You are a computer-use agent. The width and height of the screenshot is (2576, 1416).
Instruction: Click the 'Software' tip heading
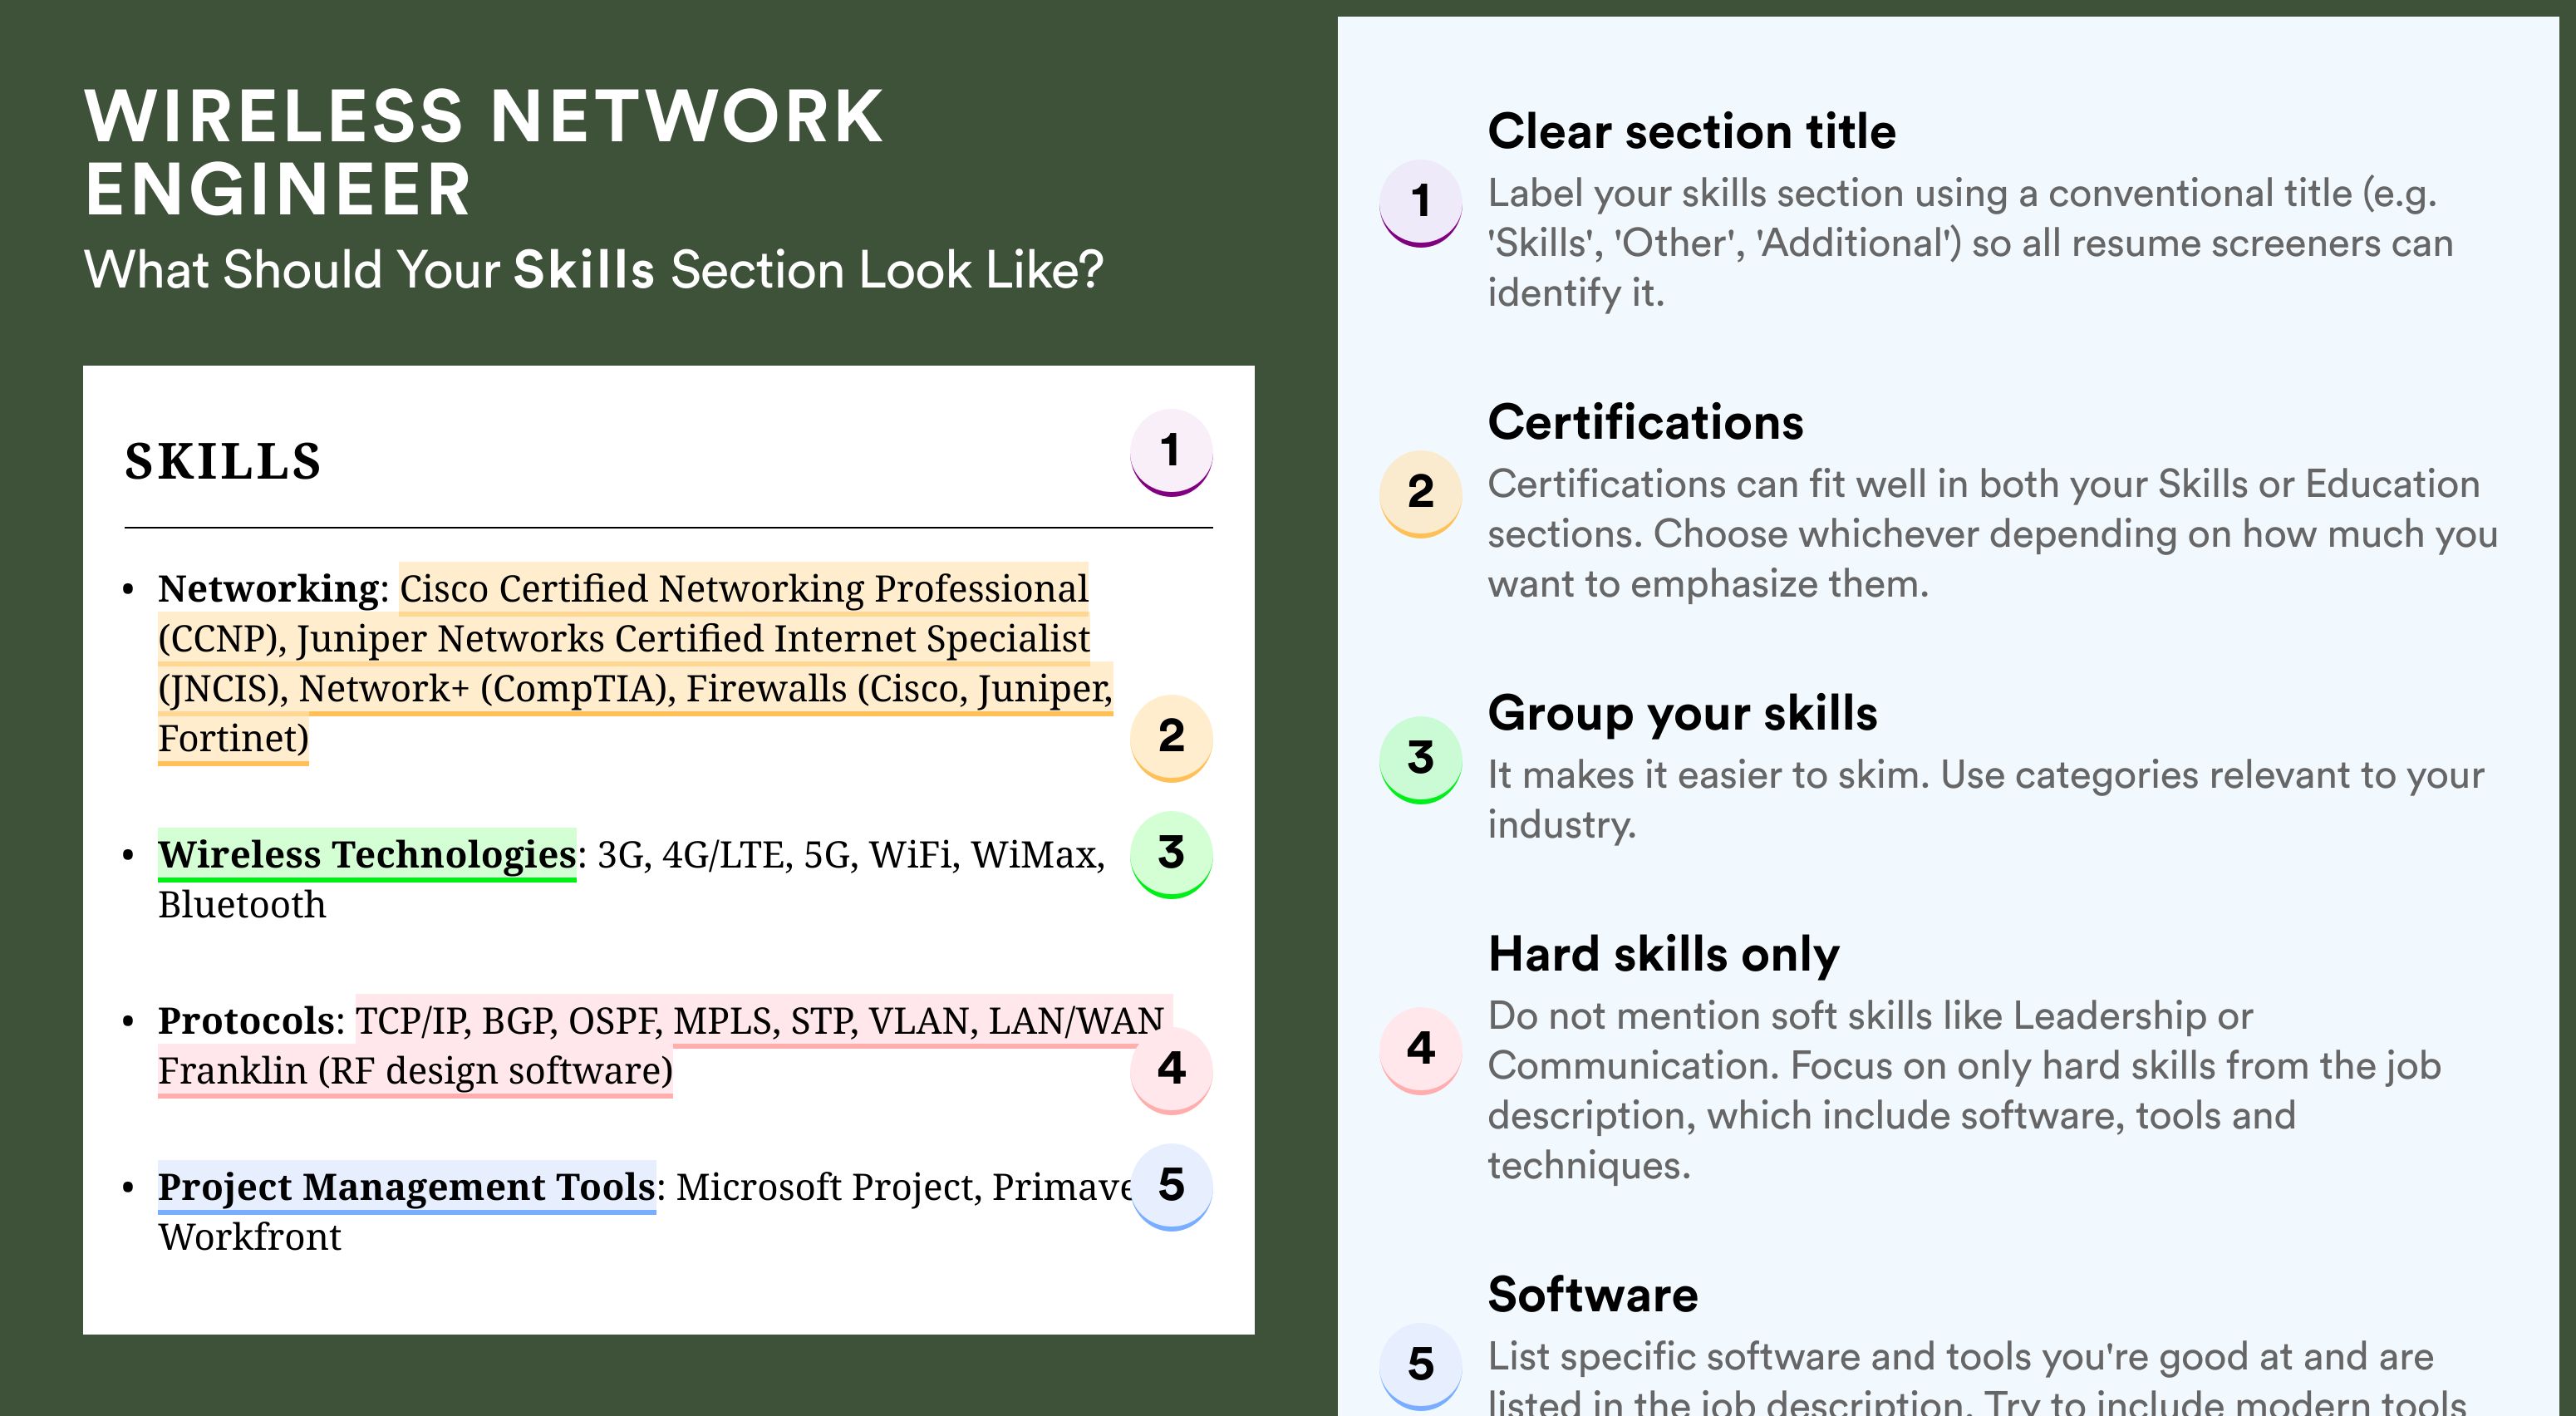click(1593, 1295)
